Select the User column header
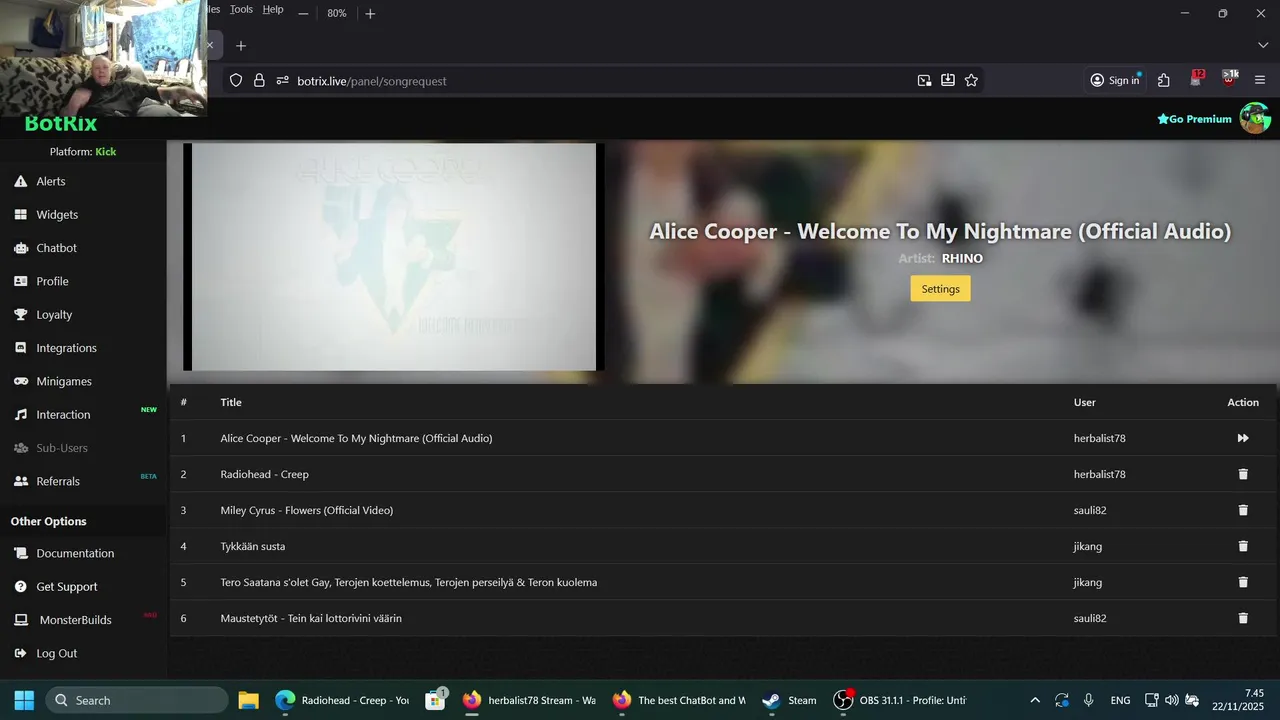 [x=1085, y=402]
